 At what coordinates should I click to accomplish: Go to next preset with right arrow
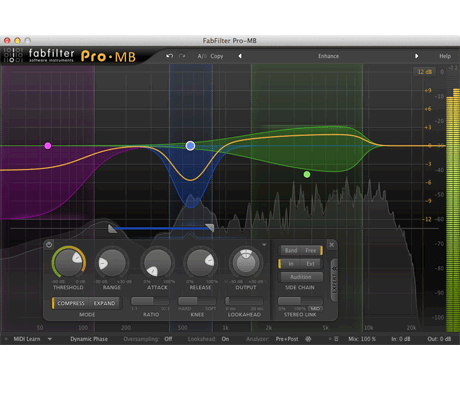416,56
